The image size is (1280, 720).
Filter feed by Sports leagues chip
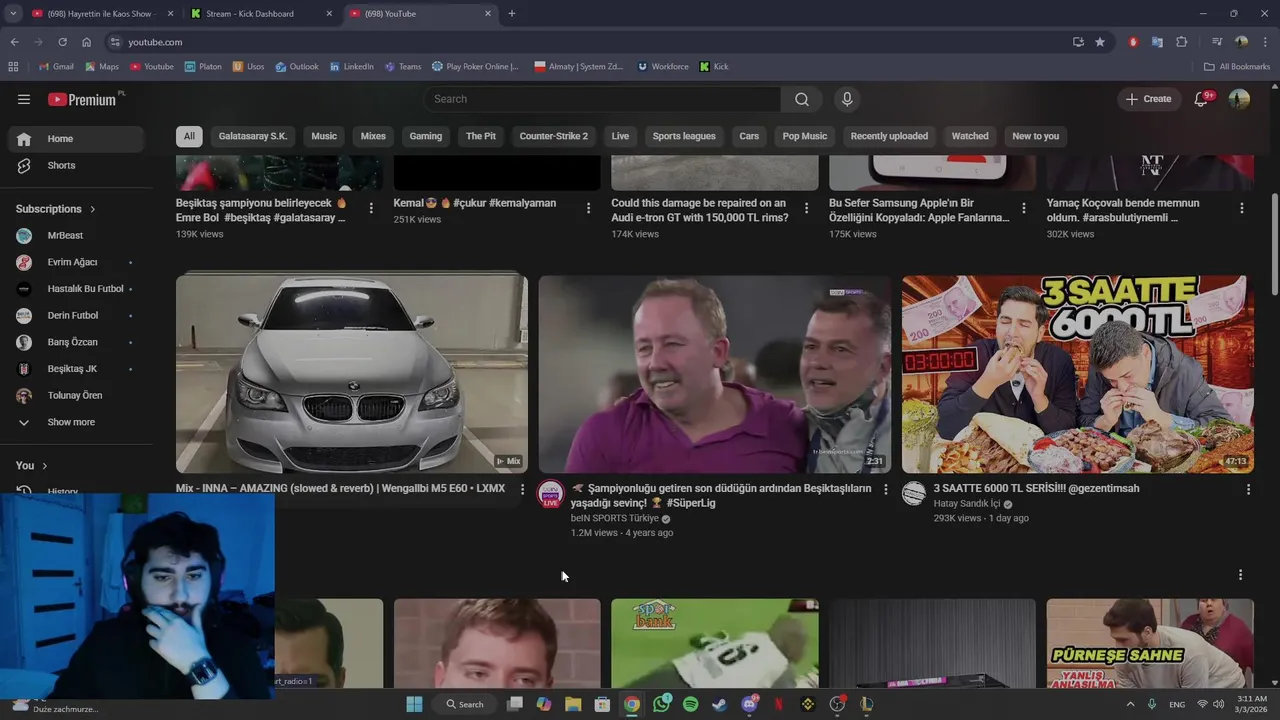684,136
